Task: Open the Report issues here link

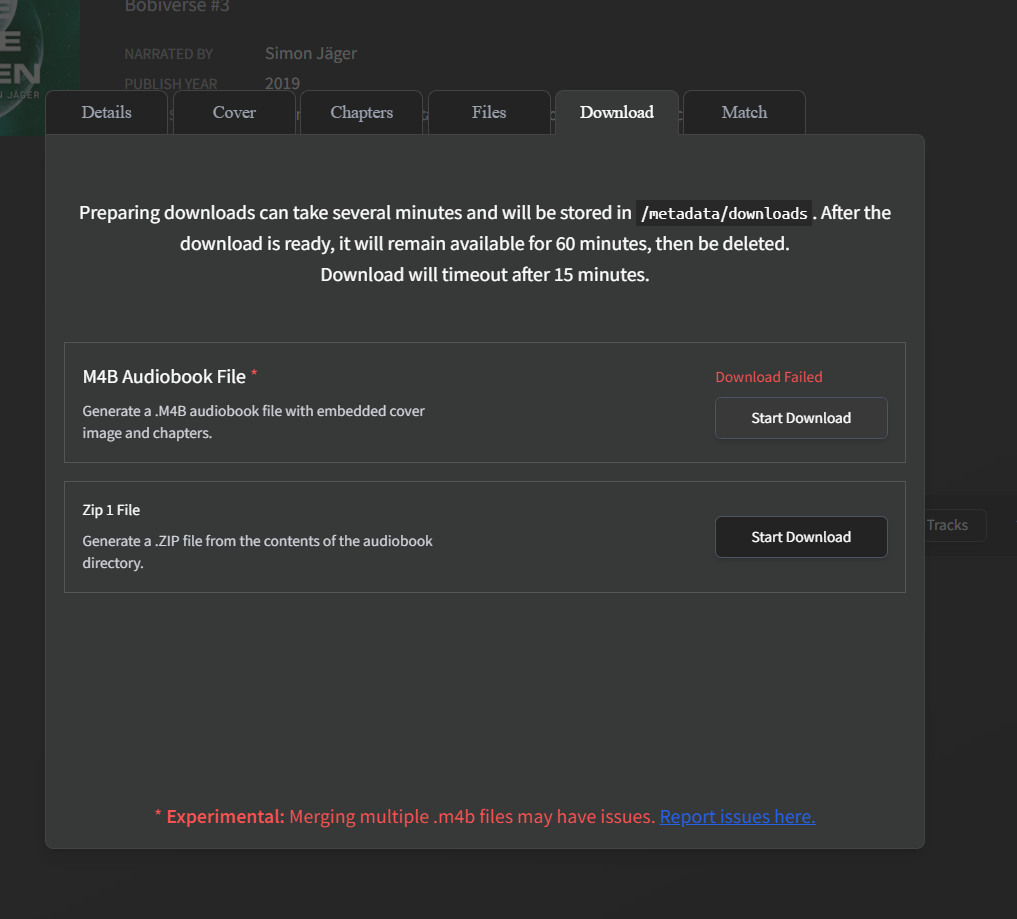Action: 737,816
